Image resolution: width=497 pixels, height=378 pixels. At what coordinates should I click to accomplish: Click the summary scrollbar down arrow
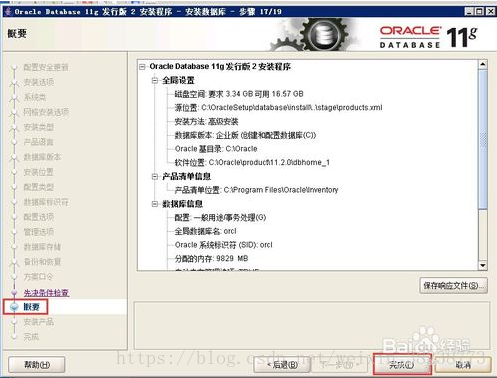click(x=483, y=266)
